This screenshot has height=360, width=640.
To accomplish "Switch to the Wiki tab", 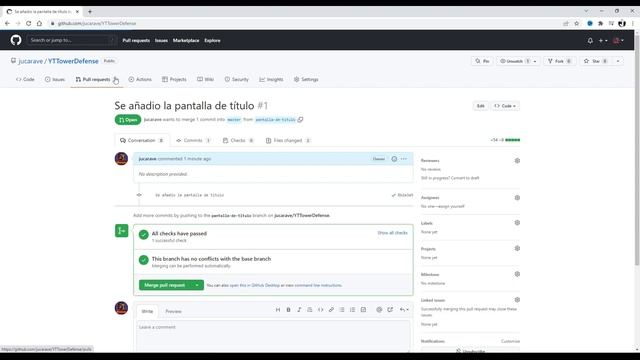I will [x=205, y=79].
